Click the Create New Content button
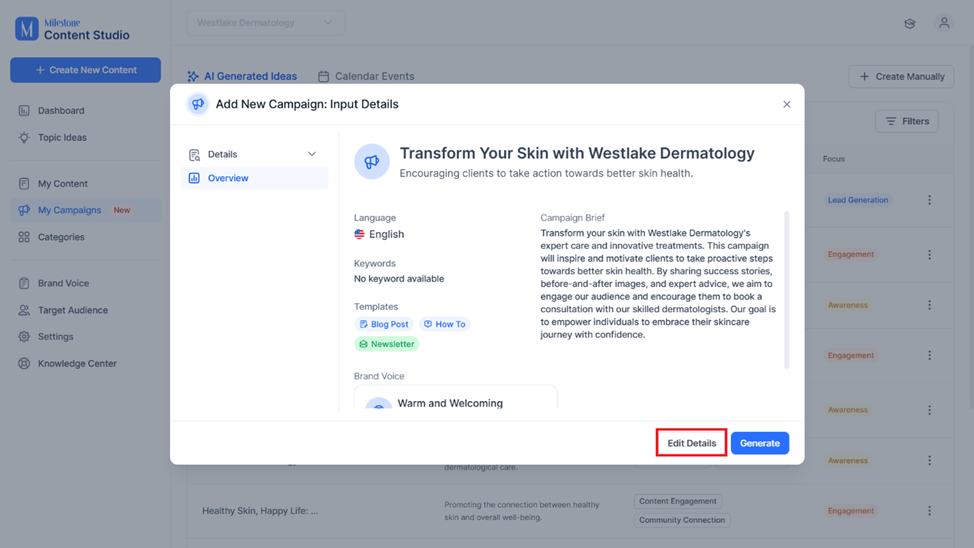Viewport: 974px width, 548px height. [x=86, y=70]
